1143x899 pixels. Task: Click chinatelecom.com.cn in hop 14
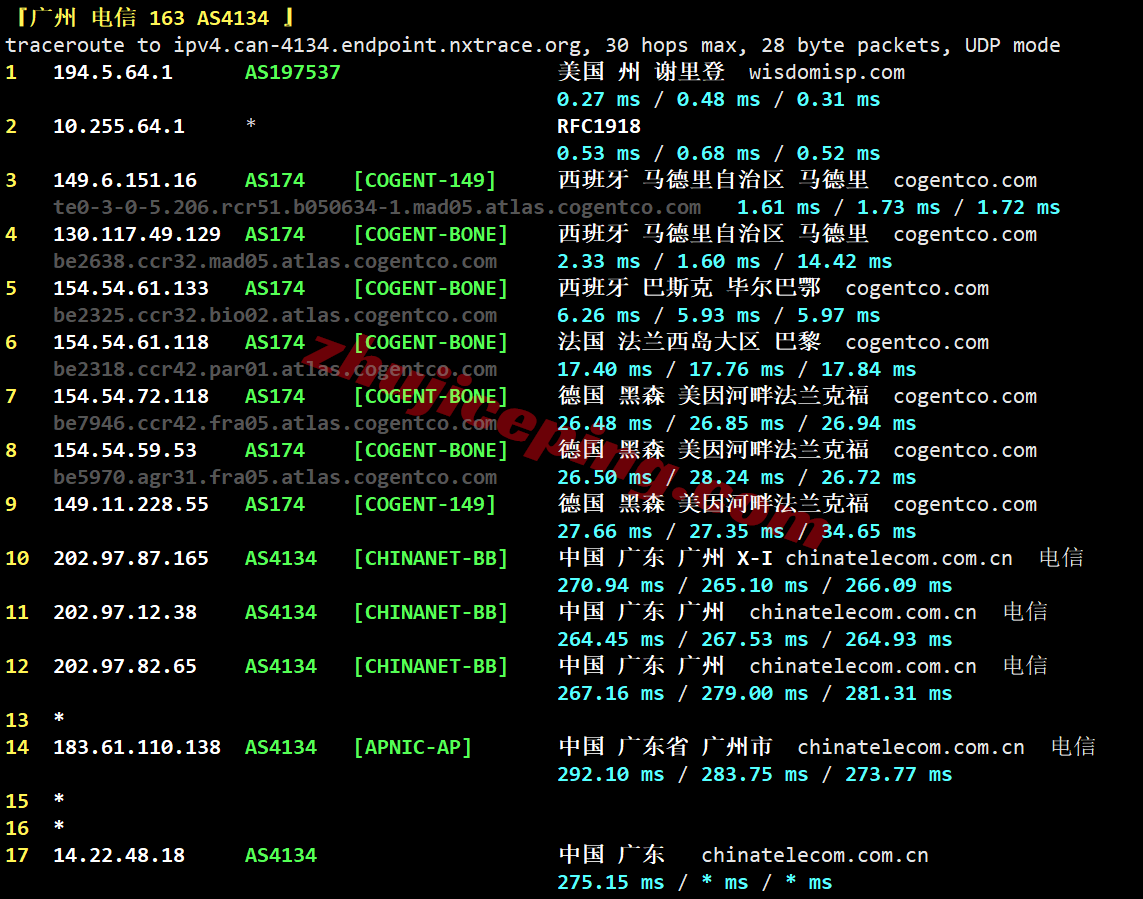tap(911, 747)
